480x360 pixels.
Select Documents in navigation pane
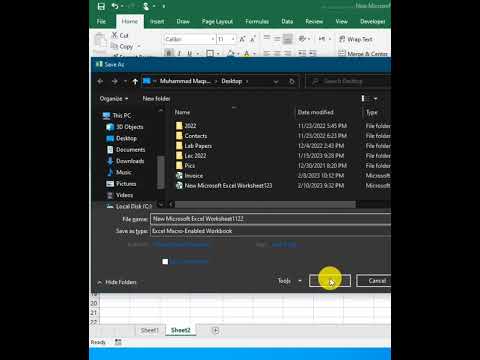pos(126,150)
